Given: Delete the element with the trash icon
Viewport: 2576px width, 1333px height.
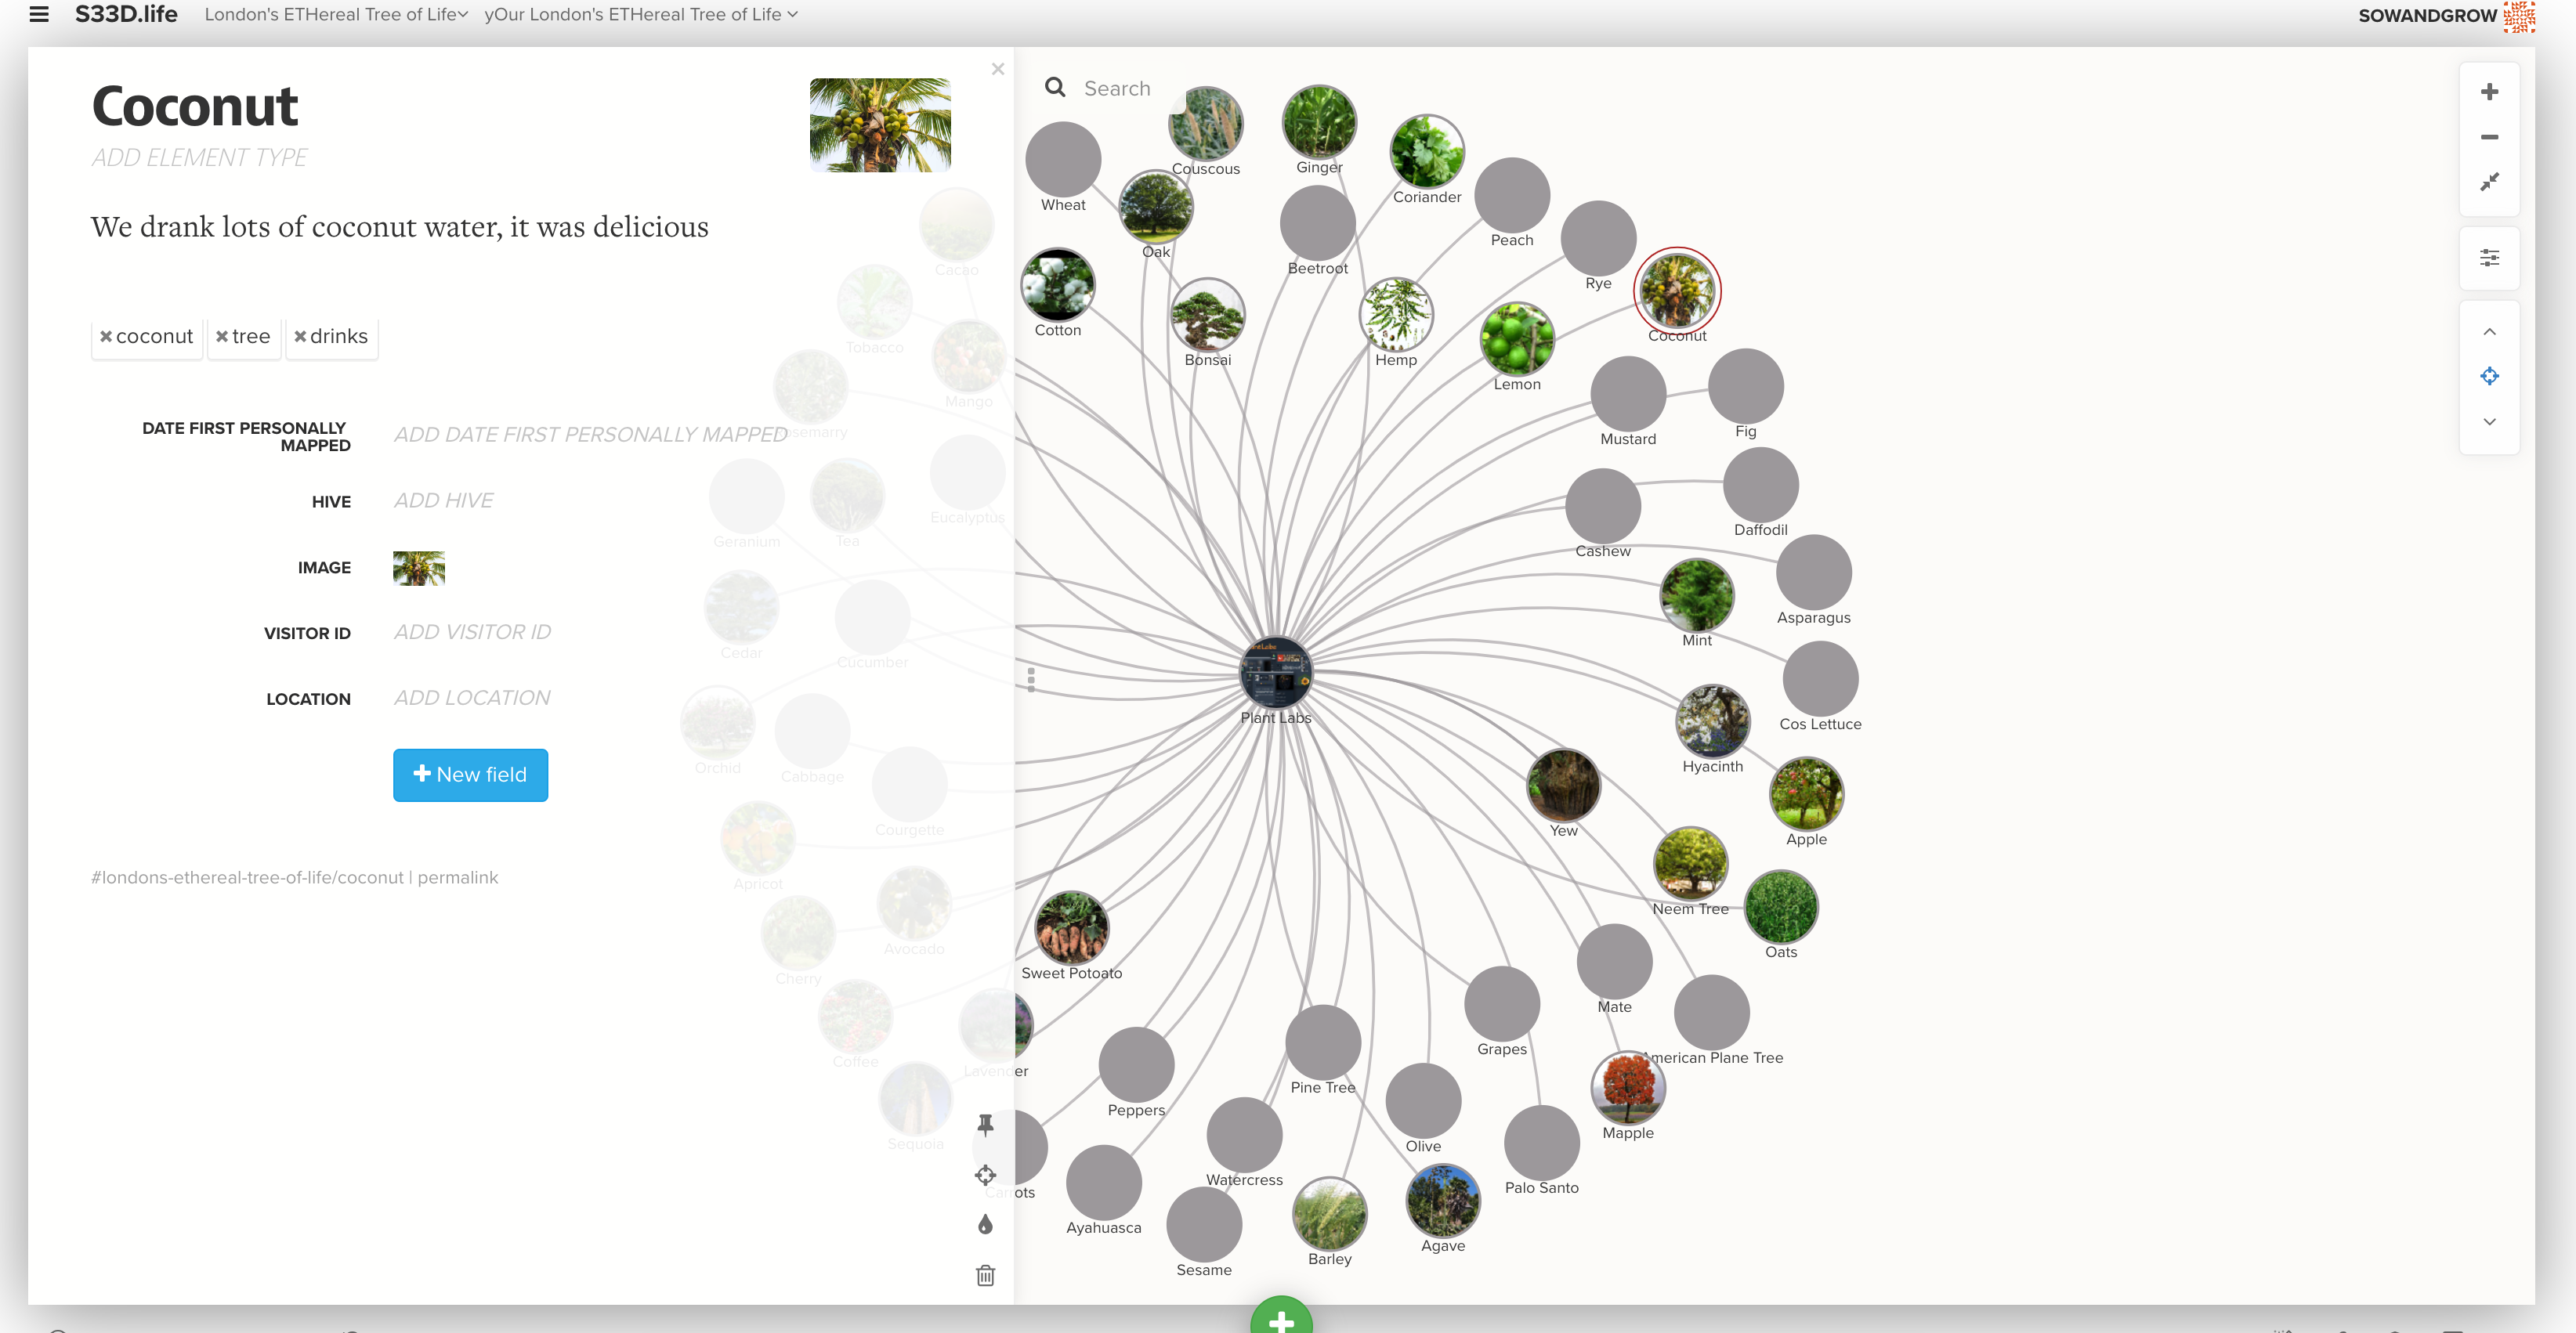Looking at the screenshot, I should (x=985, y=1275).
